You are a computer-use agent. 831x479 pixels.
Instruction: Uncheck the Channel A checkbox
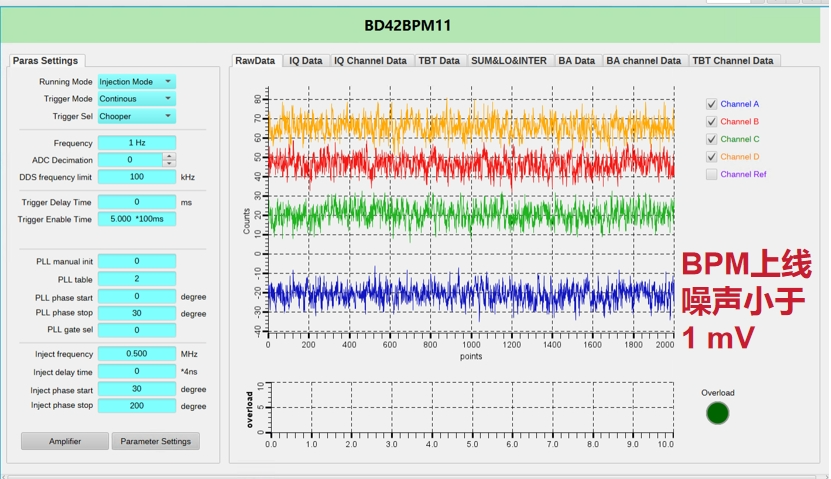click(712, 104)
